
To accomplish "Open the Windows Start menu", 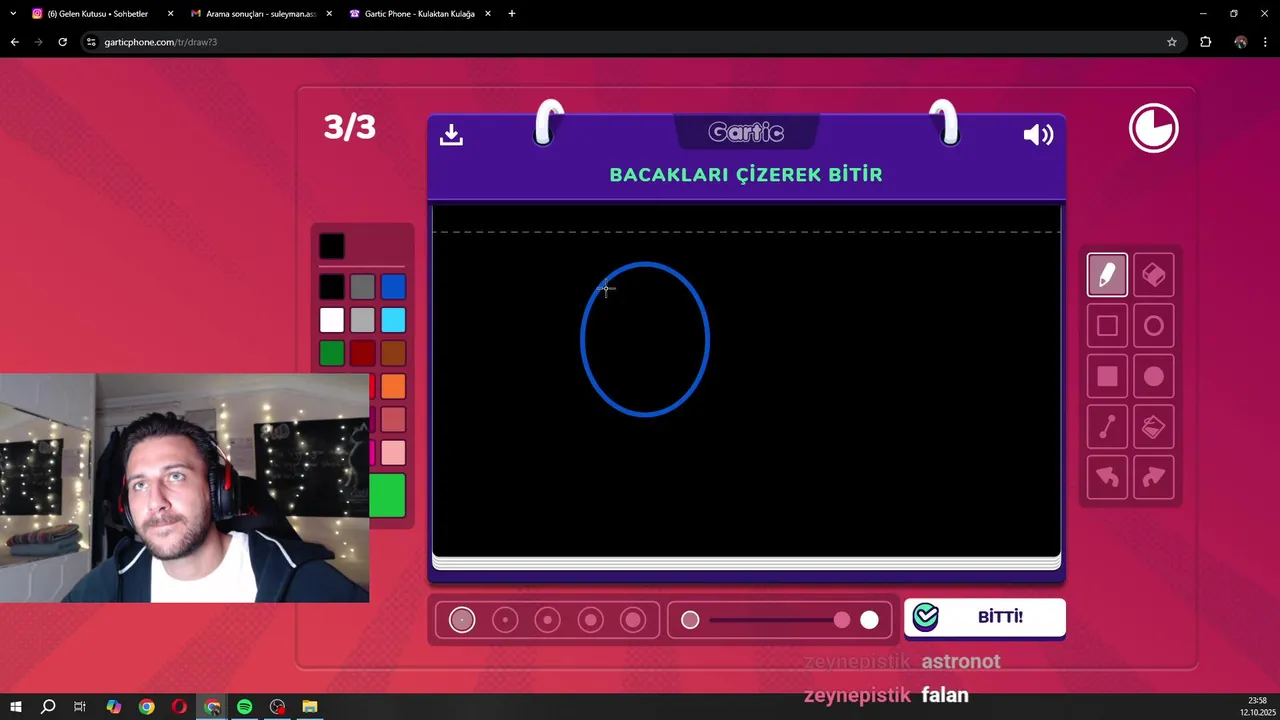I will [16, 707].
